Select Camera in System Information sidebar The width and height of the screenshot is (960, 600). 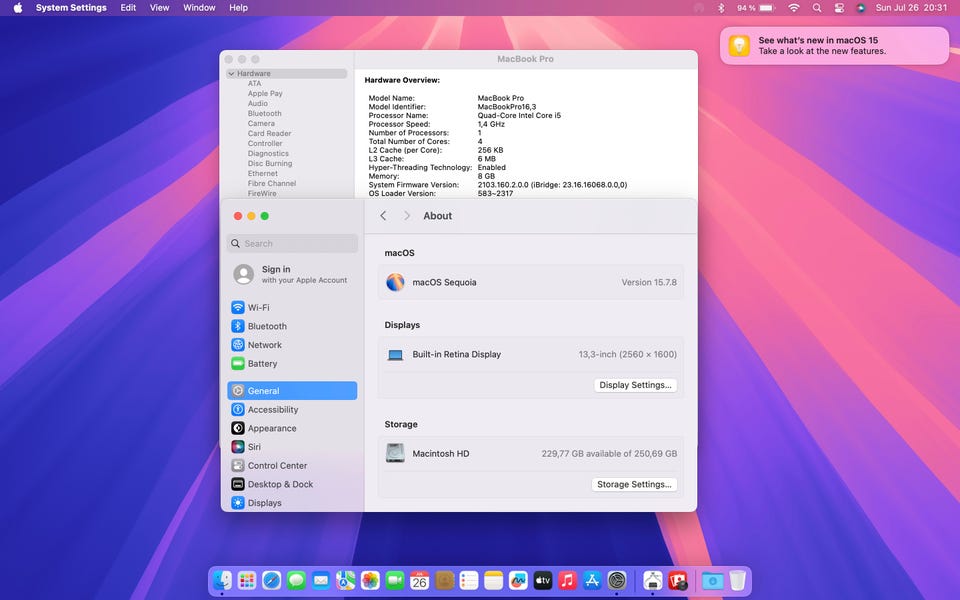261,124
